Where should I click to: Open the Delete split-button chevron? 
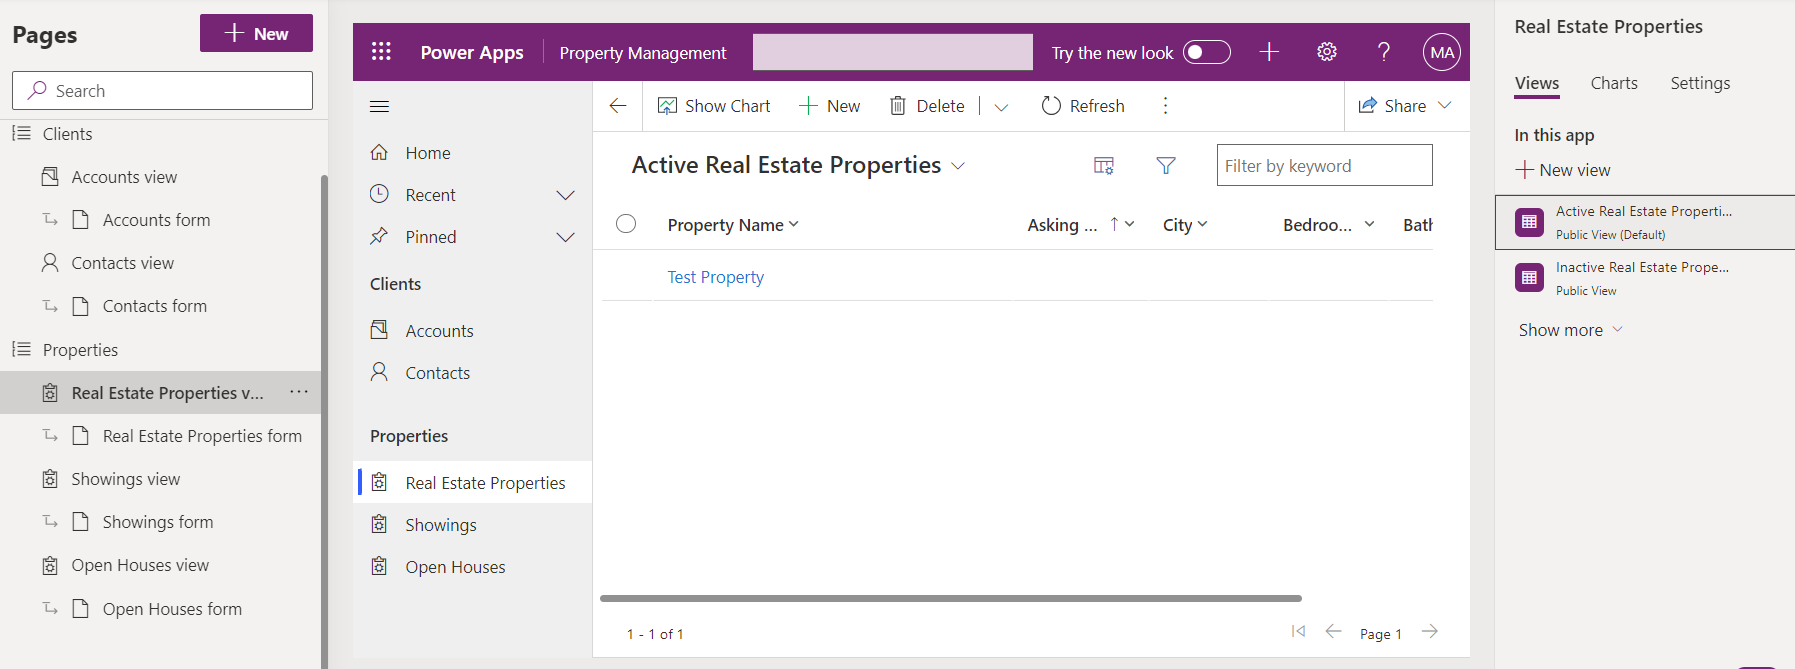(1001, 107)
